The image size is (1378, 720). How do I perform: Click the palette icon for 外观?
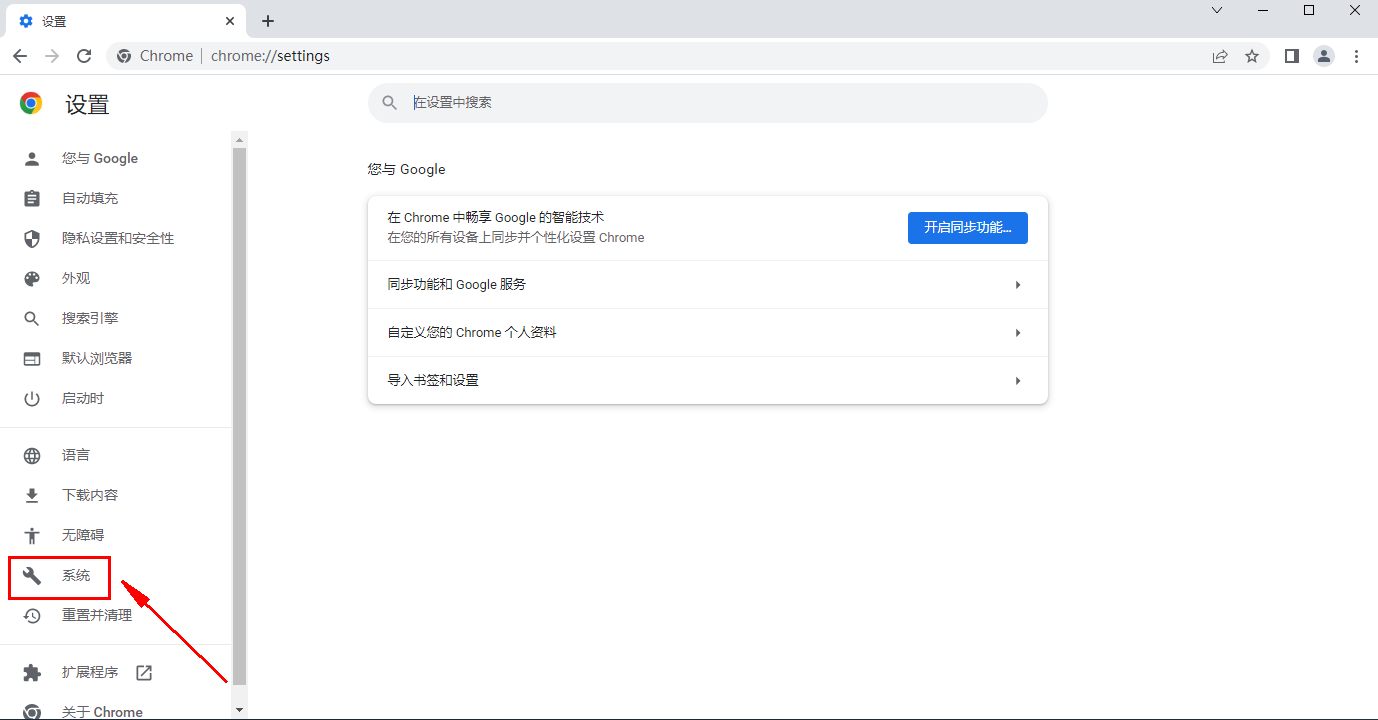point(32,278)
